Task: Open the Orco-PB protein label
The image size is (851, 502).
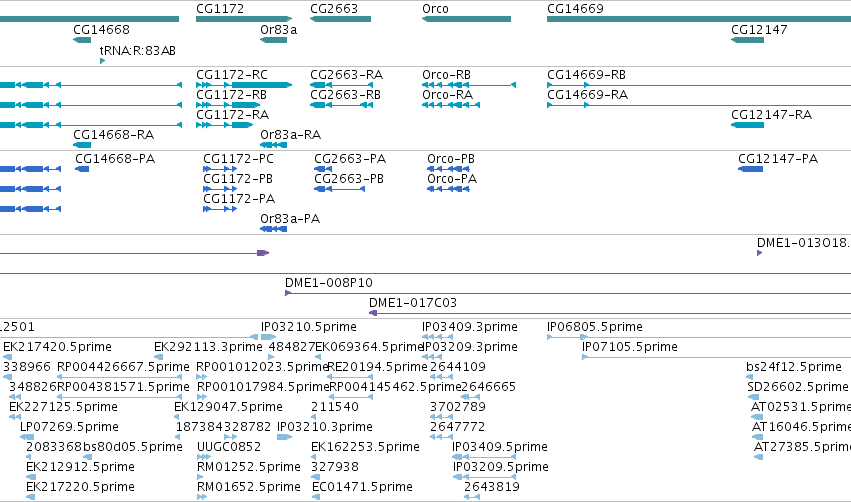Action: (x=451, y=159)
